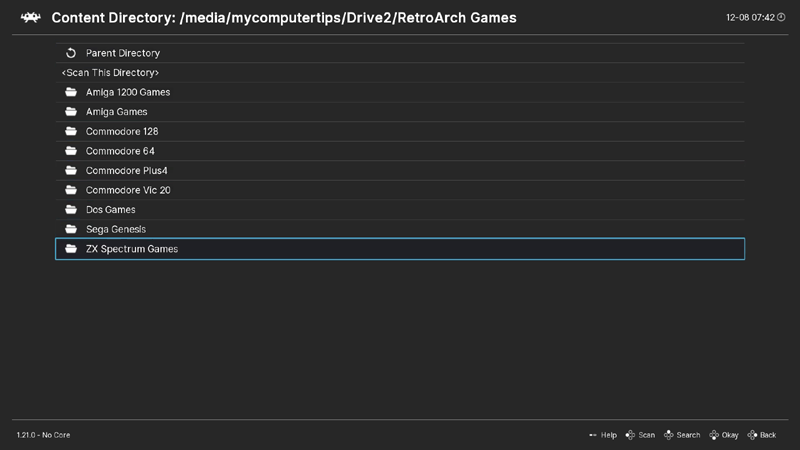Open the Commodore 64 folder
800x450 pixels.
pos(120,151)
